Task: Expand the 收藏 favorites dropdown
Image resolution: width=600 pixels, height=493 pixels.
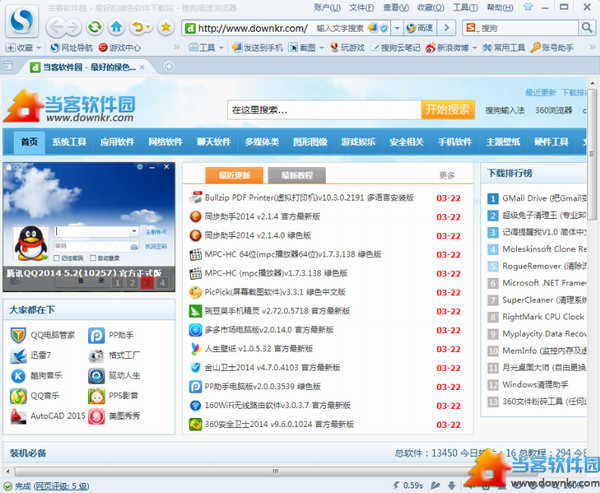Action: click(x=39, y=48)
